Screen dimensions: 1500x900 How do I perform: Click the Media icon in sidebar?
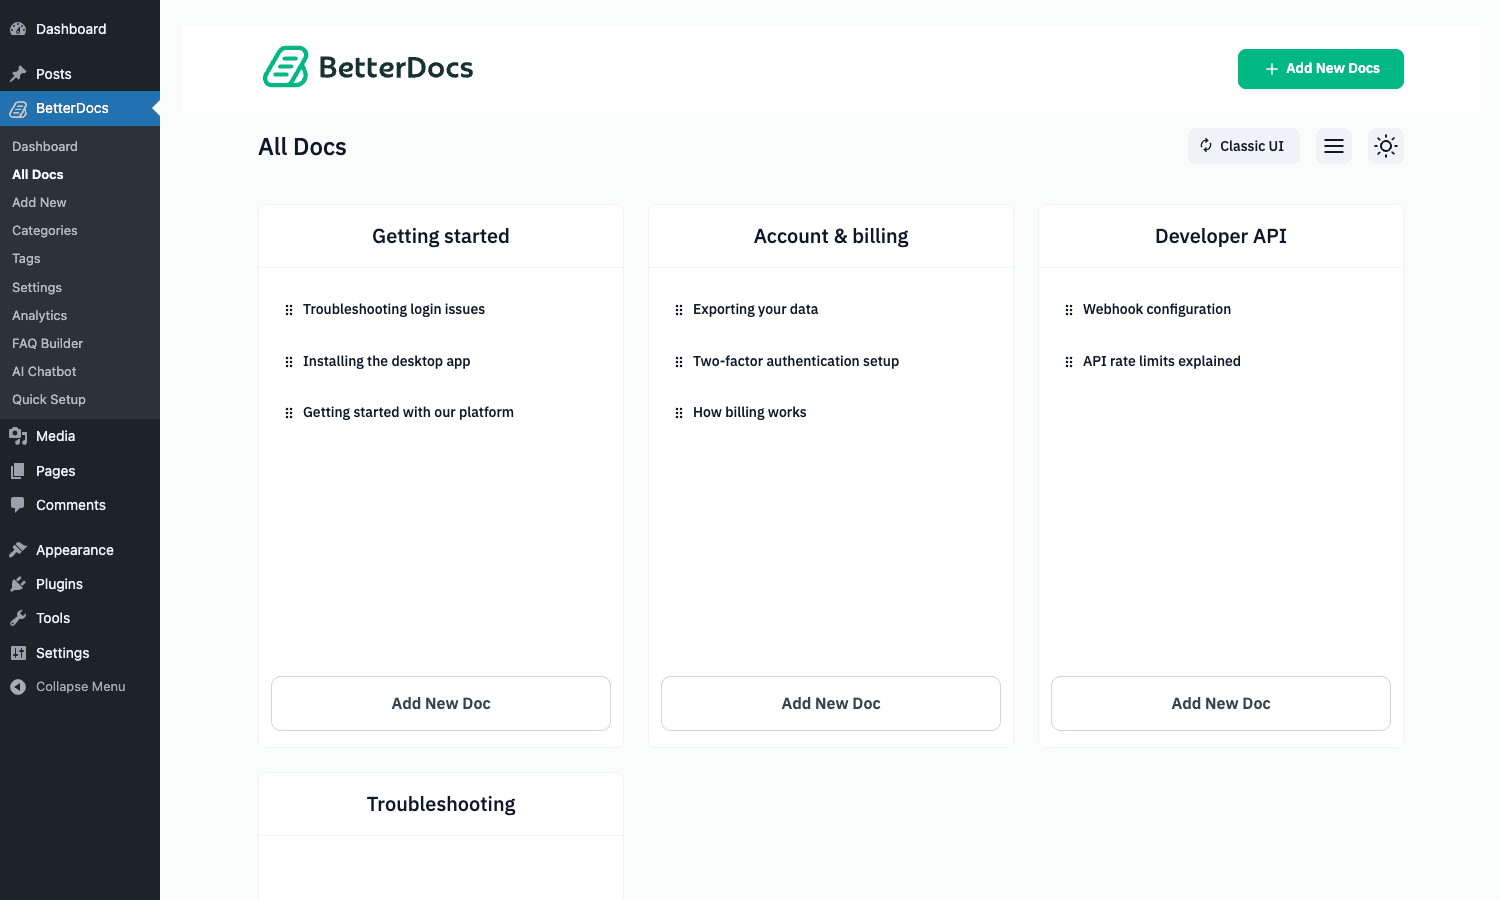pyautogui.click(x=18, y=436)
